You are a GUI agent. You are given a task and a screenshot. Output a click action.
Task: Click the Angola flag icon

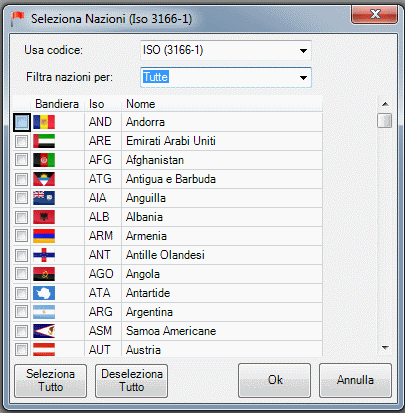44,274
